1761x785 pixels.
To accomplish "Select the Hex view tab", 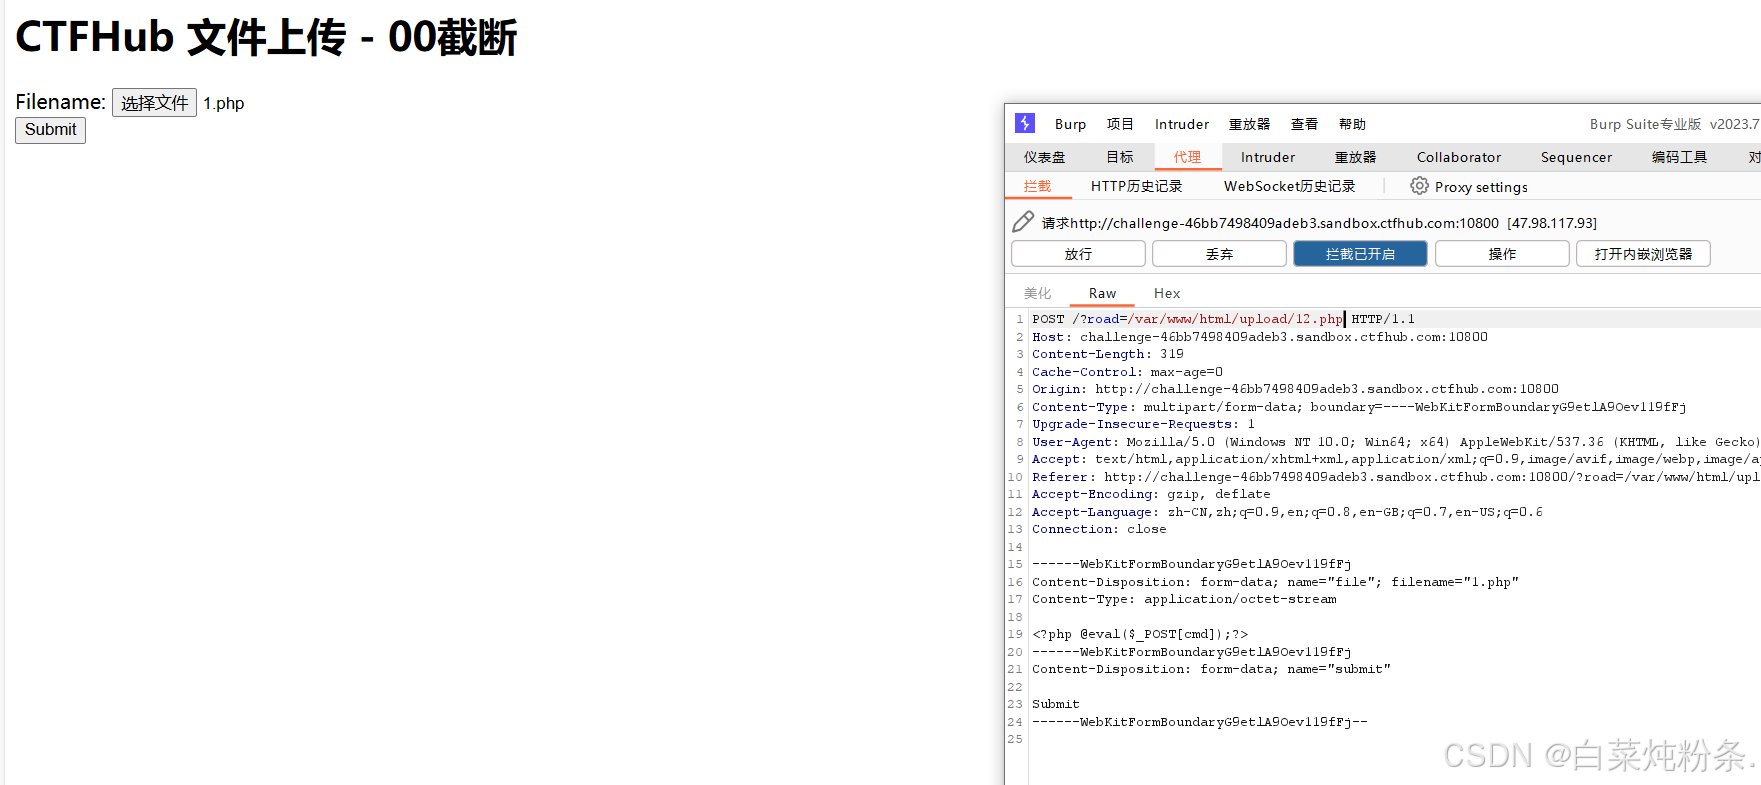I will click(1167, 293).
